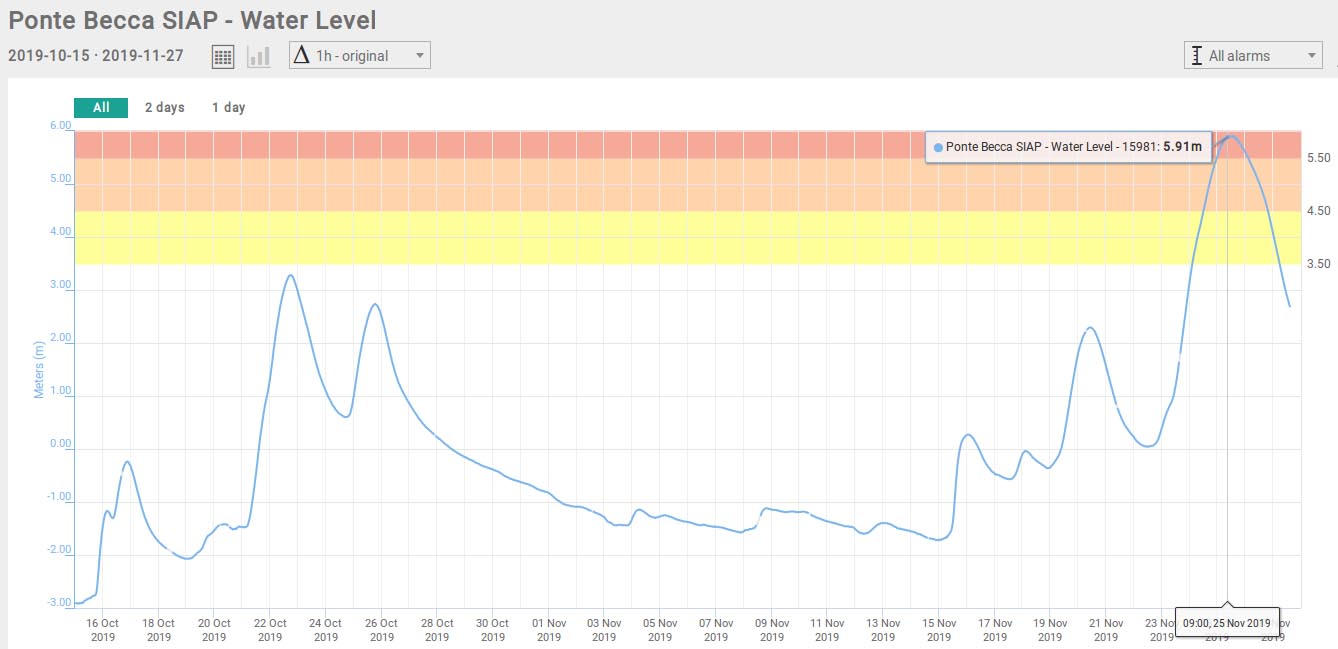The width and height of the screenshot is (1338, 649).
Task: Click the bar chart view icon
Action: click(259, 56)
